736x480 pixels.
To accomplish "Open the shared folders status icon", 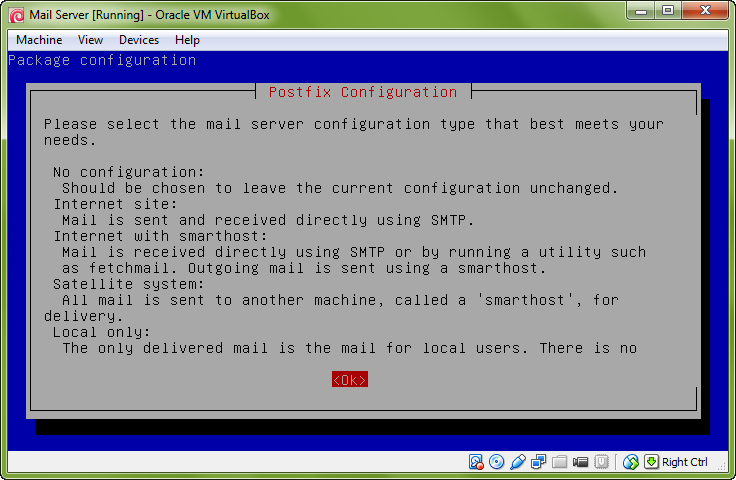I will pyautogui.click(x=559, y=462).
